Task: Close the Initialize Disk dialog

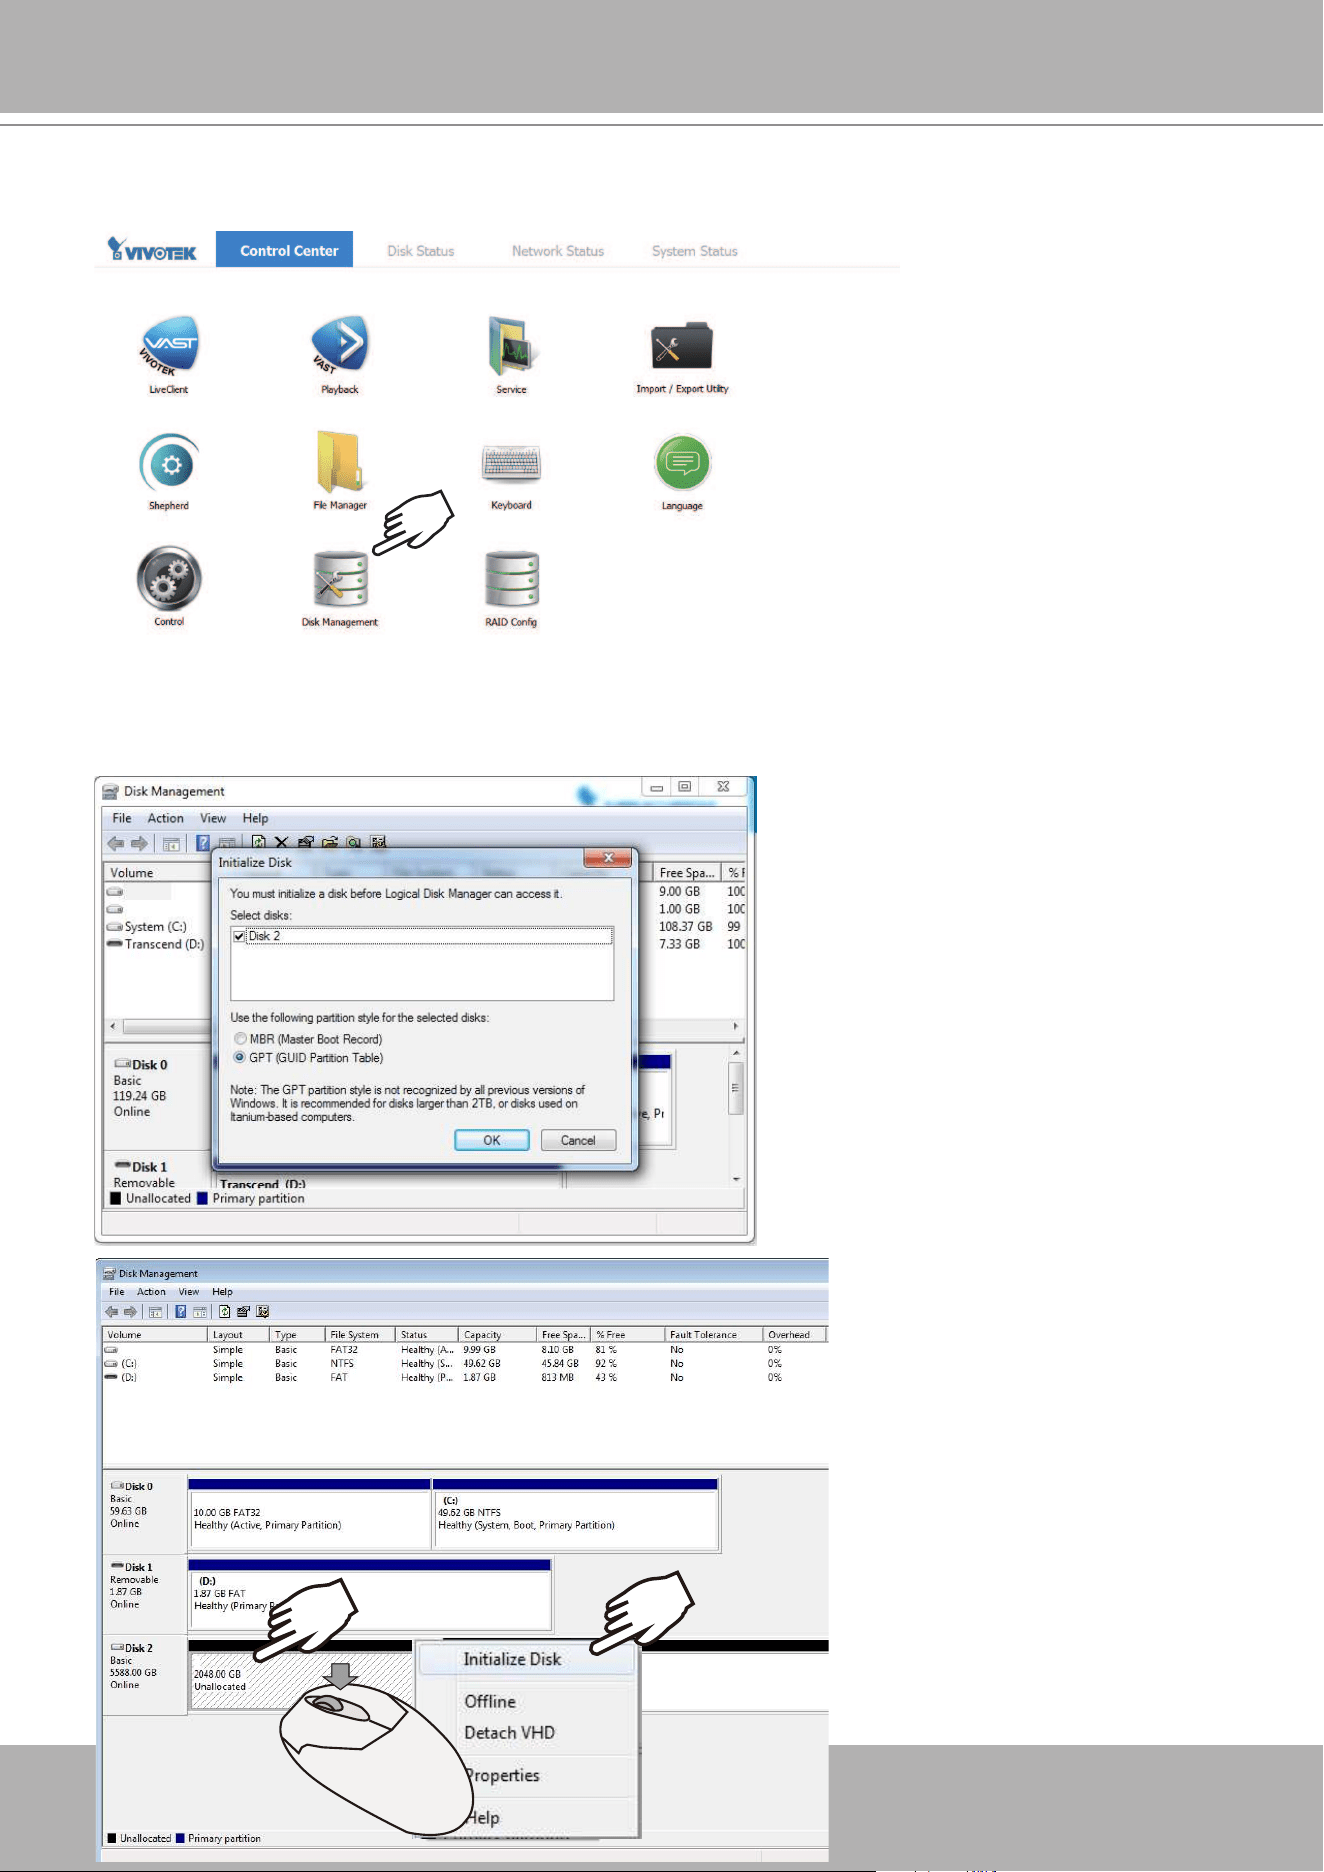Action: (x=607, y=859)
